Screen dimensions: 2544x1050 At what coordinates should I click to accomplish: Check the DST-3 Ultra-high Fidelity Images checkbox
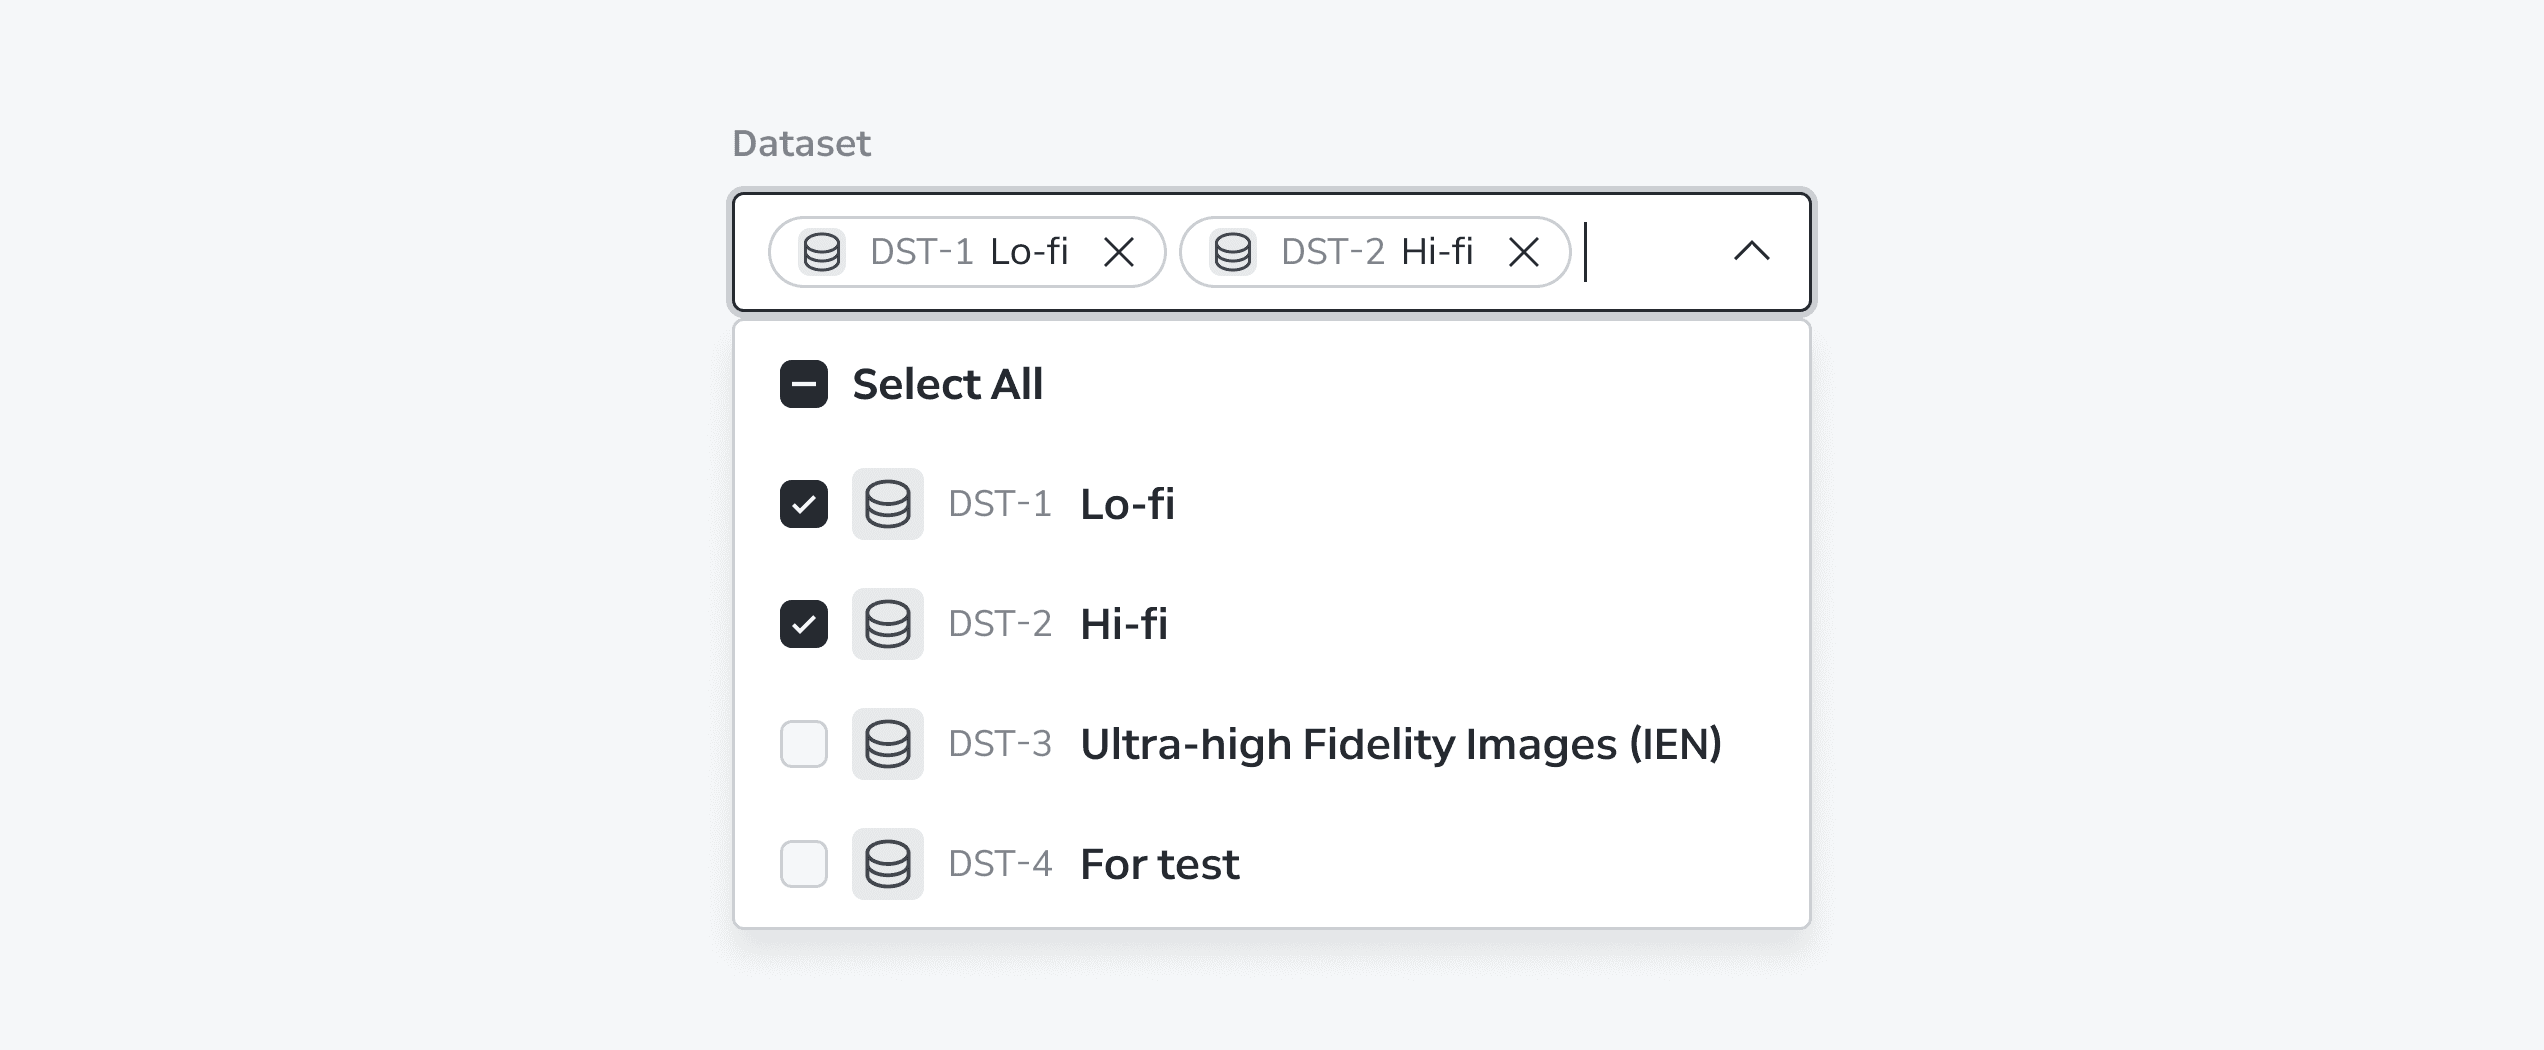pos(804,744)
